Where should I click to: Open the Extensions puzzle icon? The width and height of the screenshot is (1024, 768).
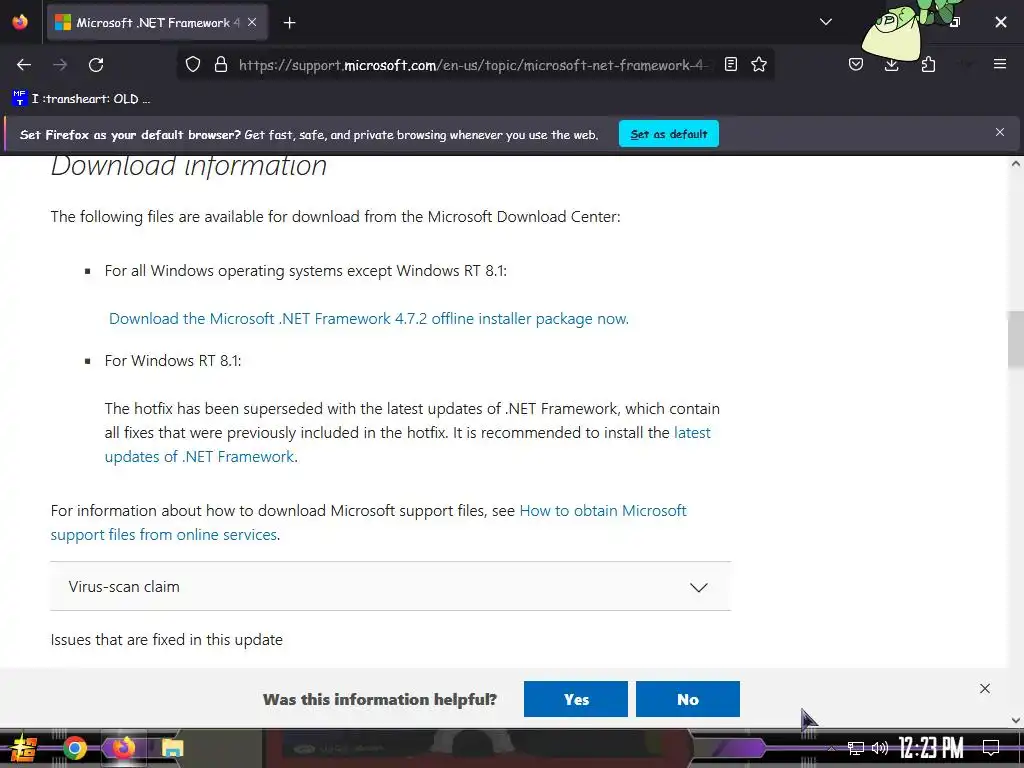[928, 65]
